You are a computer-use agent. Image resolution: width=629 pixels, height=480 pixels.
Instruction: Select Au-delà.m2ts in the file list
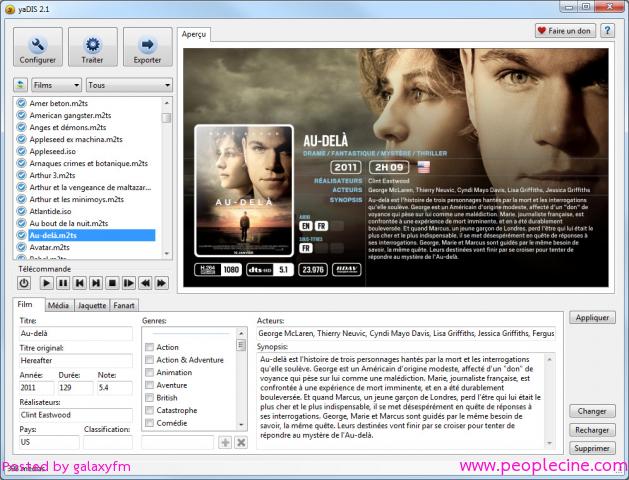coord(92,235)
